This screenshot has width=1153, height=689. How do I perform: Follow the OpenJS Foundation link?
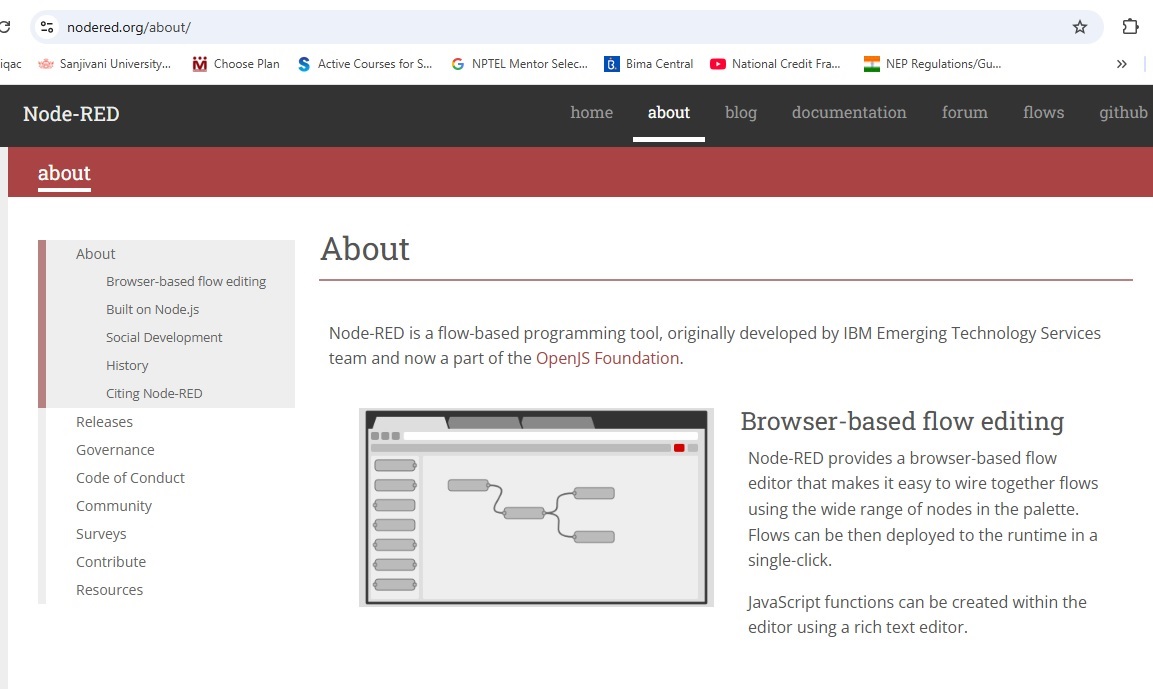(607, 358)
